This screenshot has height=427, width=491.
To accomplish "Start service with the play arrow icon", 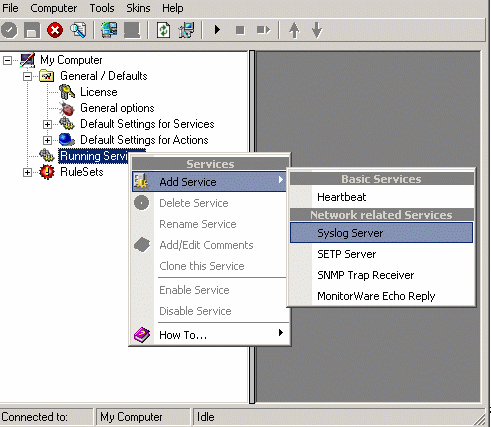I will (217, 30).
